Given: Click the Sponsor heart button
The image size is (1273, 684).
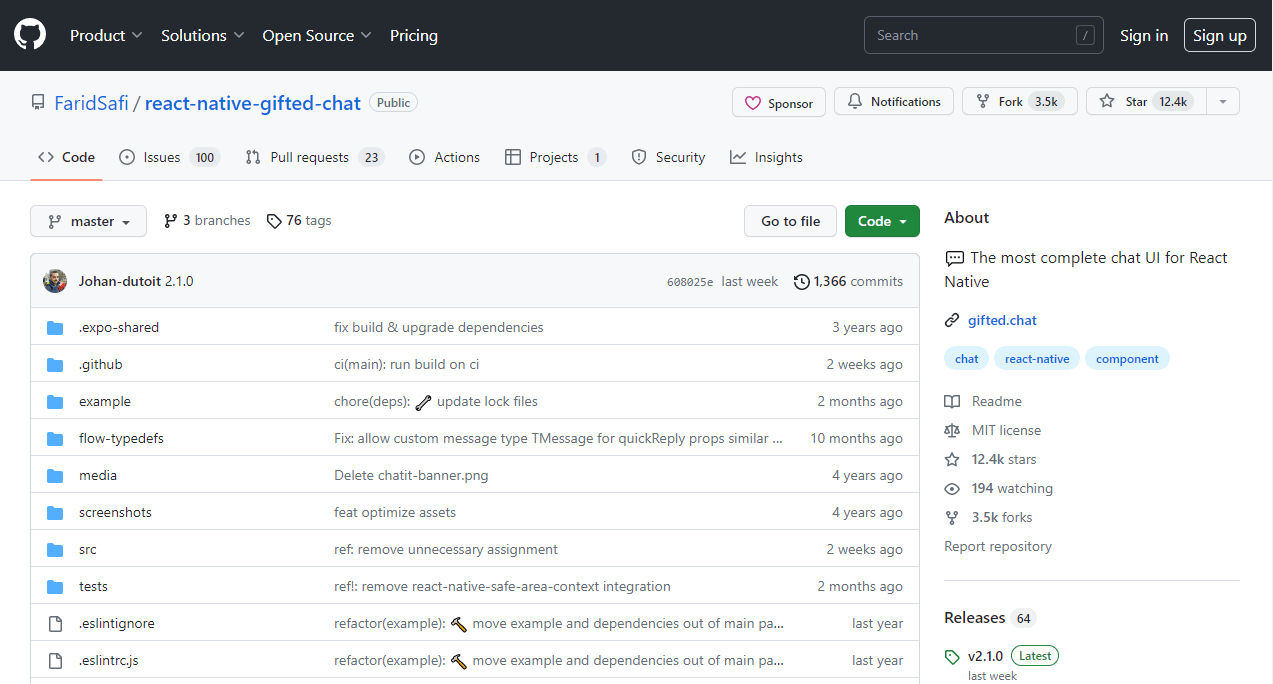Looking at the screenshot, I should tap(779, 102).
